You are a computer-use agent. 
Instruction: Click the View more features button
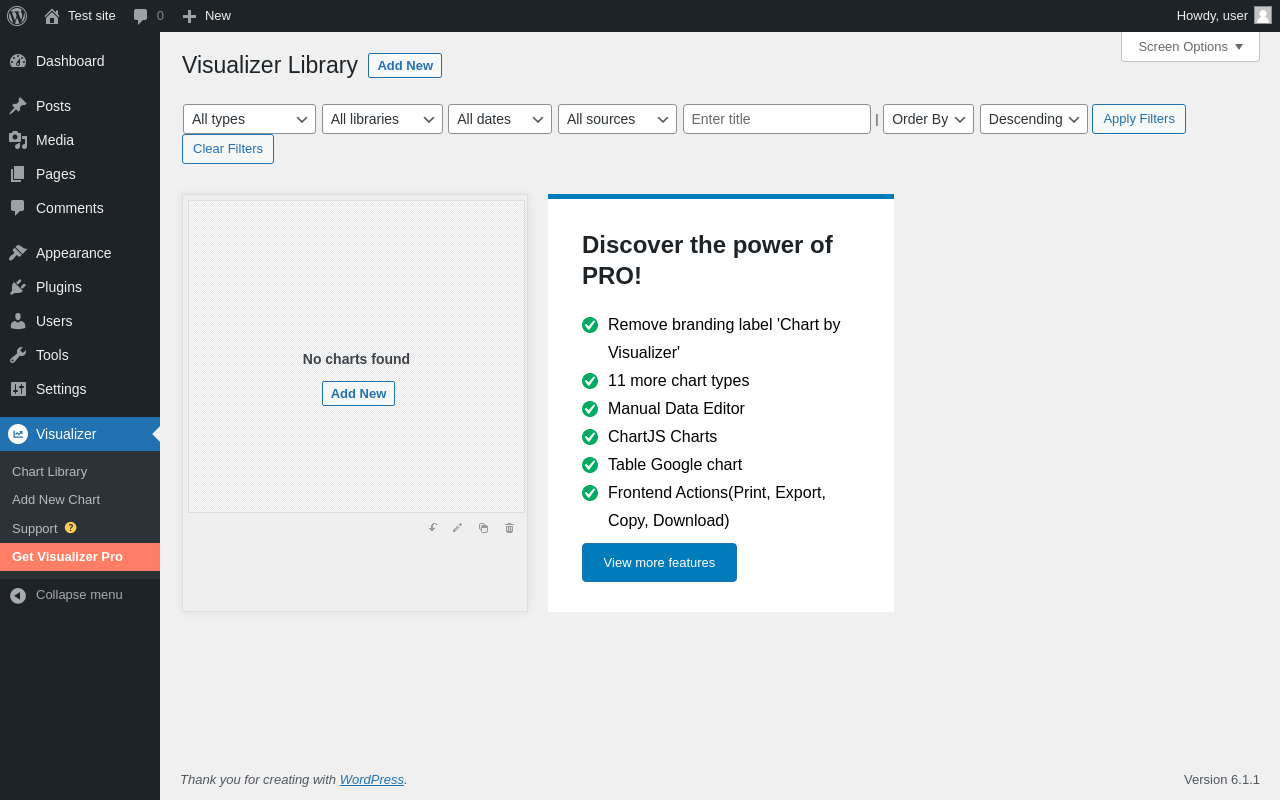(659, 563)
